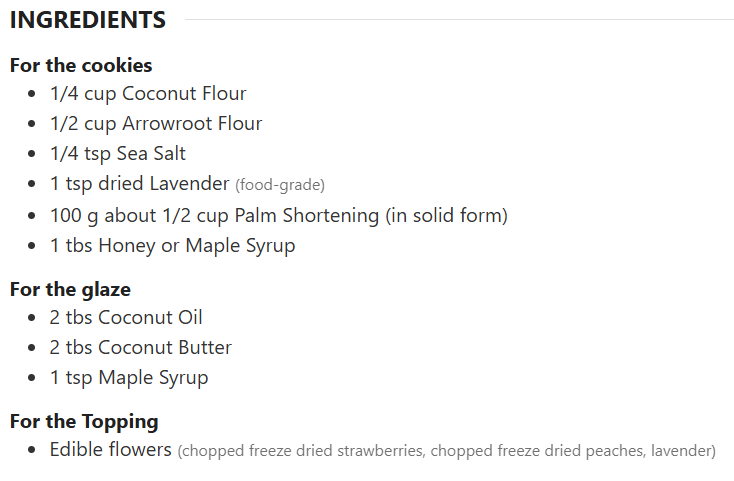The image size is (734, 481).
Task: Click the Sea Salt ingredient line
Action: 118,154
